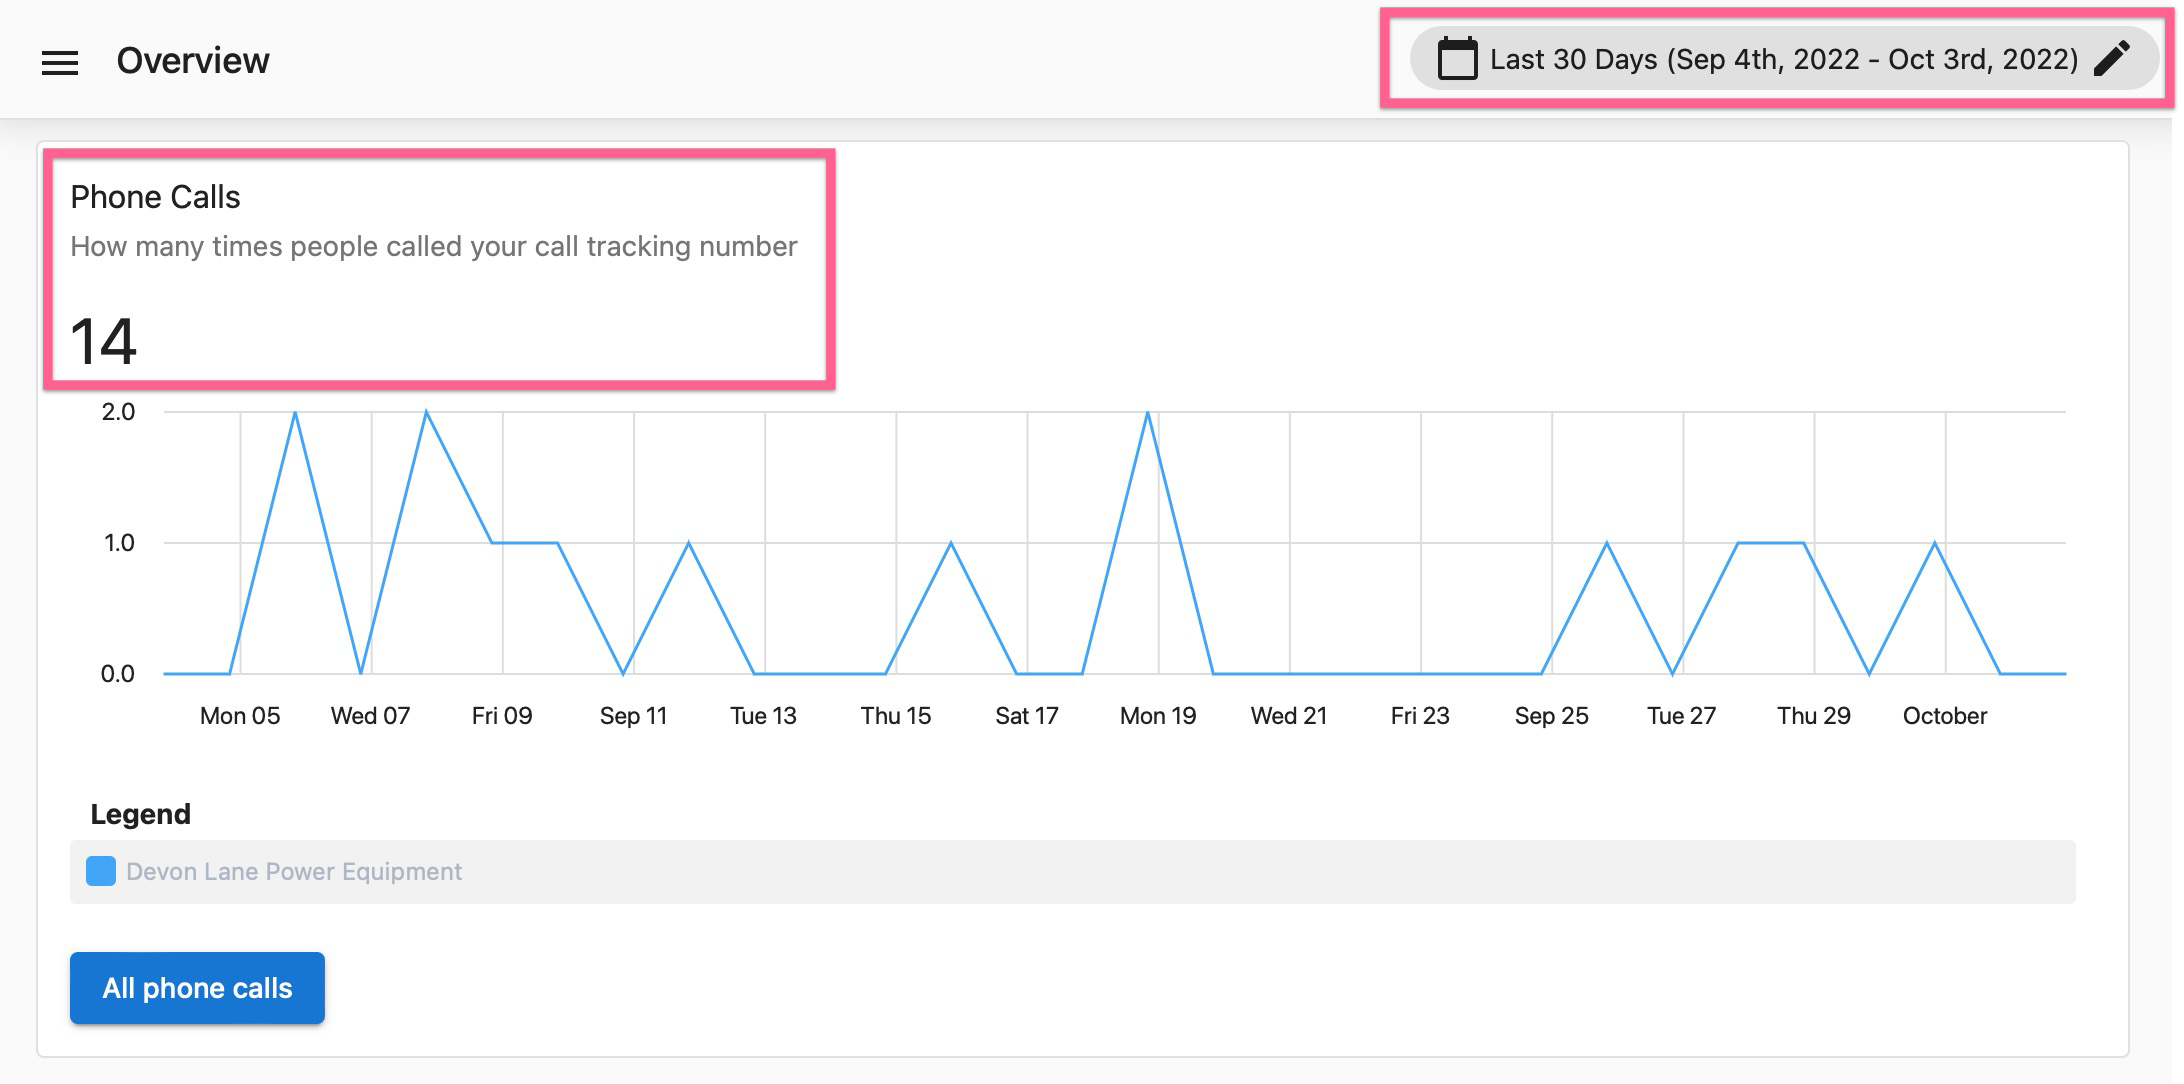Click the phone call total 14

(103, 341)
